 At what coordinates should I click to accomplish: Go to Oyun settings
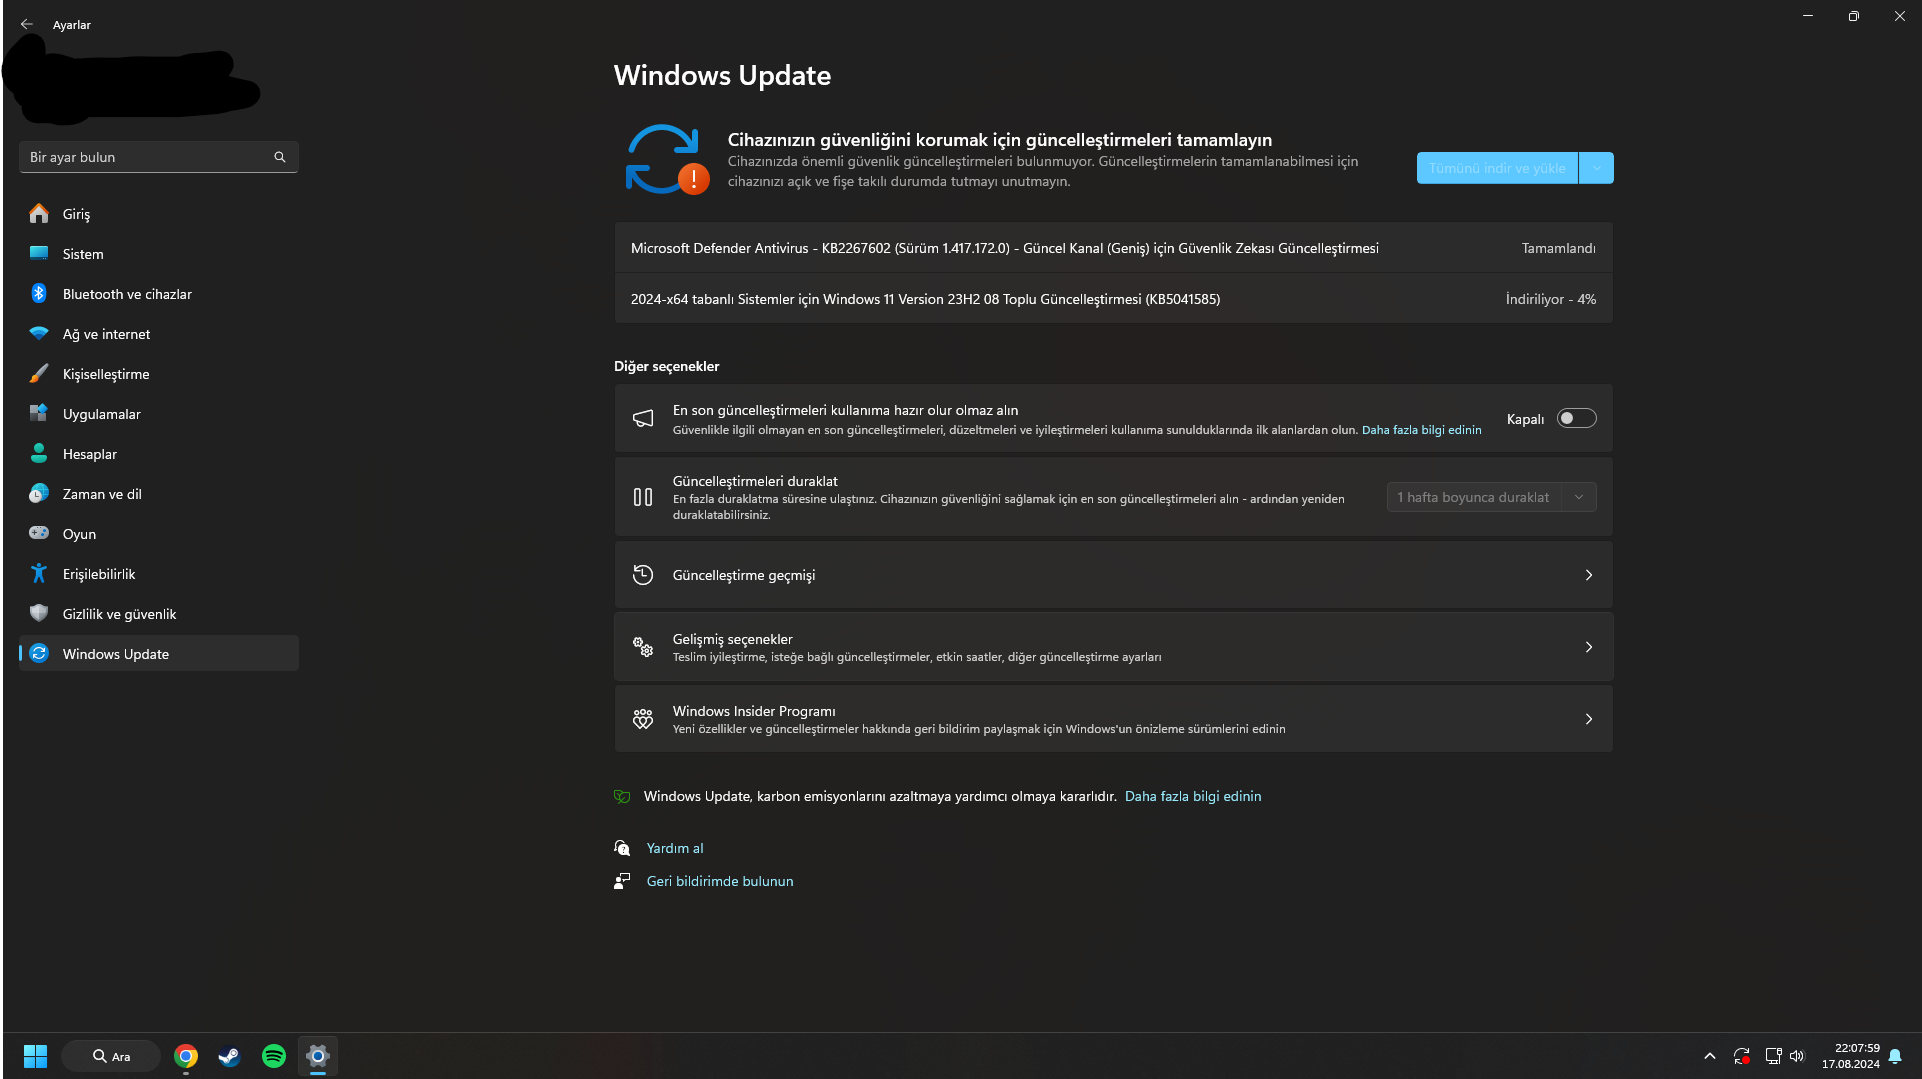point(159,533)
